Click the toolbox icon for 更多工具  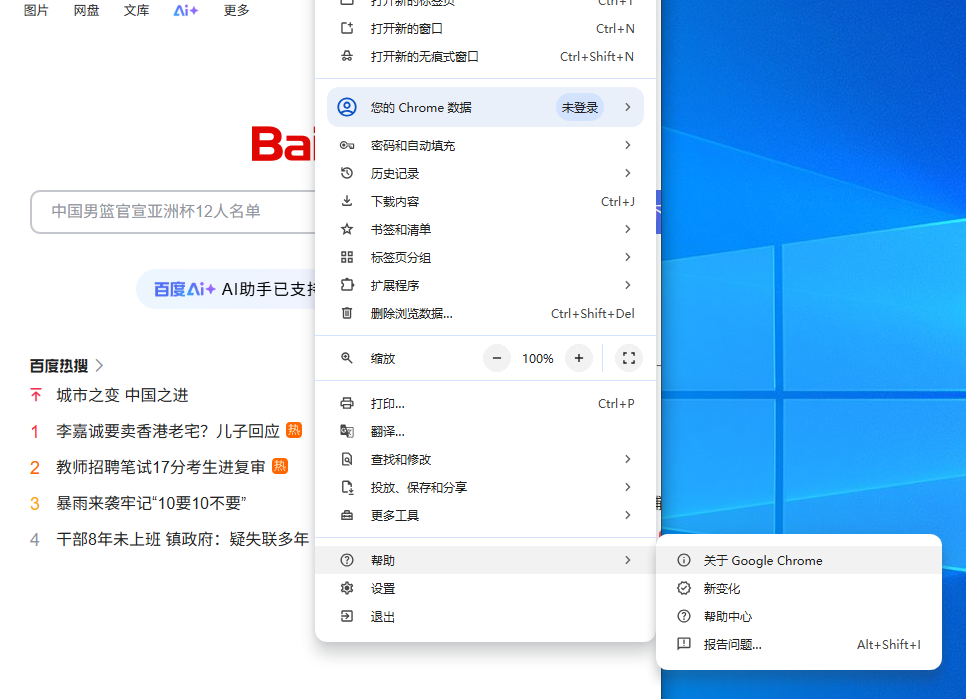pyautogui.click(x=347, y=515)
